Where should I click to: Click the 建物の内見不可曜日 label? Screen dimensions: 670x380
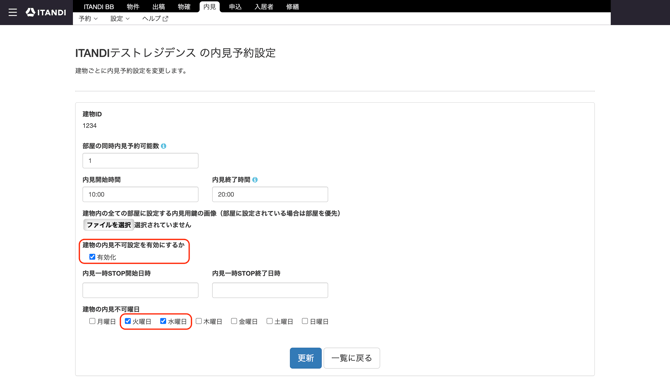click(111, 309)
